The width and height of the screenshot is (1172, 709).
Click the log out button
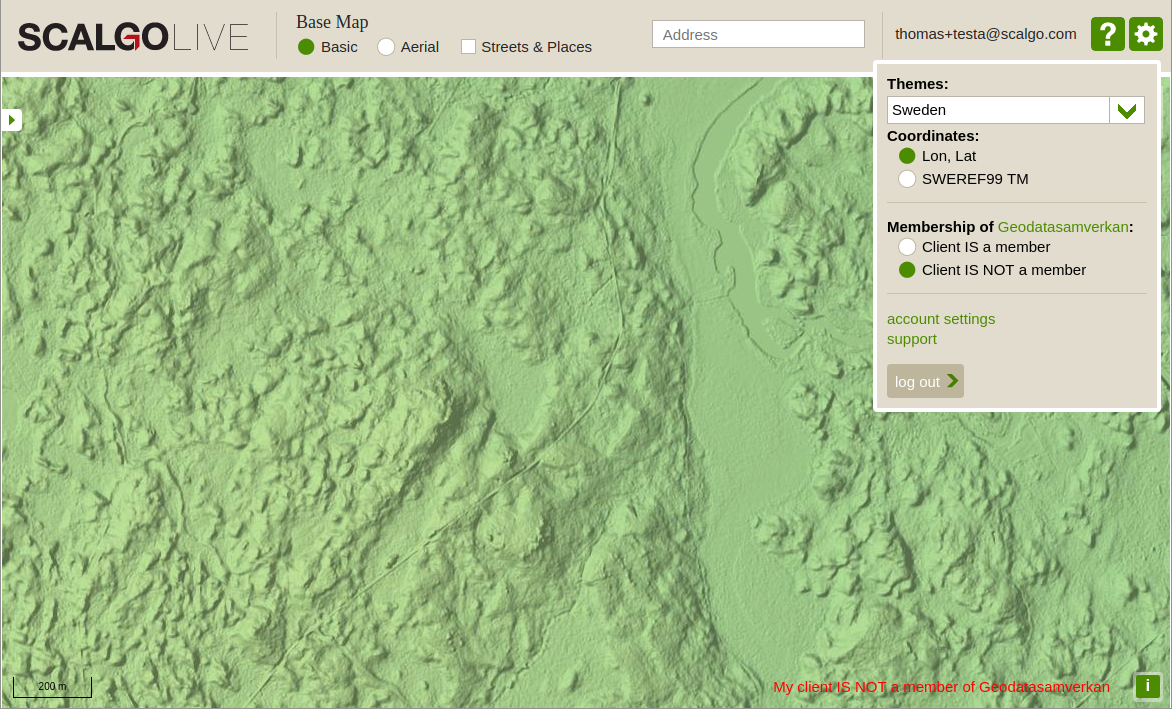point(925,381)
